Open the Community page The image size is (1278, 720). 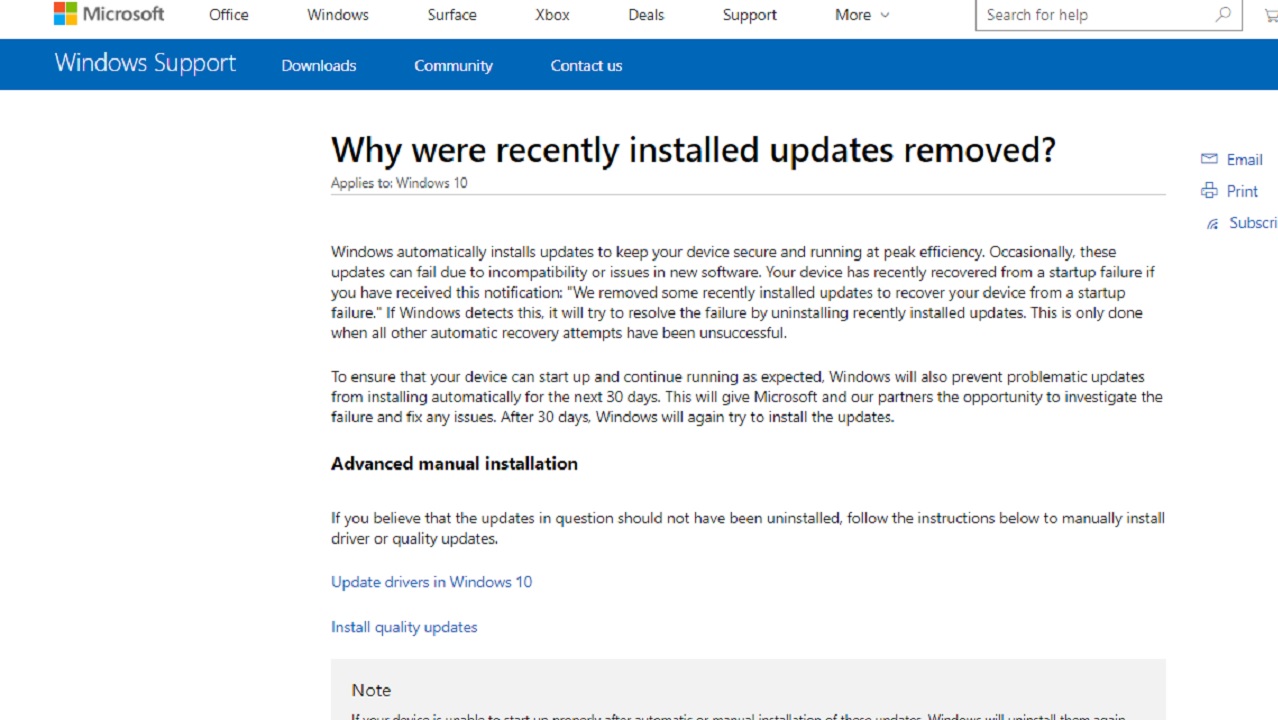[x=454, y=66]
